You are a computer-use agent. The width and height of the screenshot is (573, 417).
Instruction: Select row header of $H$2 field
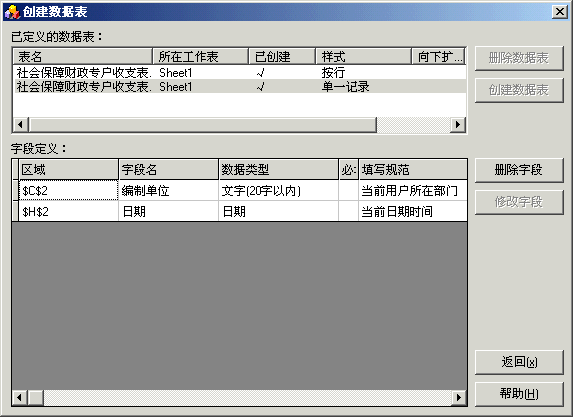click(15, 211)
